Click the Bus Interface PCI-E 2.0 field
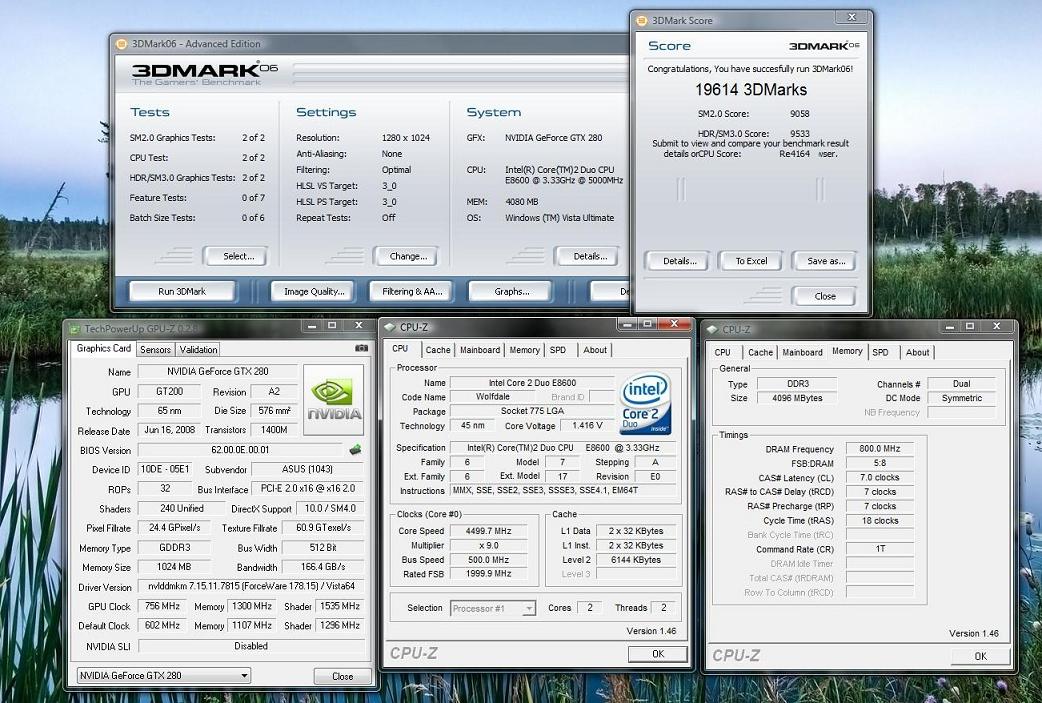The image size is (1042, 703). [x=308, y=488]
